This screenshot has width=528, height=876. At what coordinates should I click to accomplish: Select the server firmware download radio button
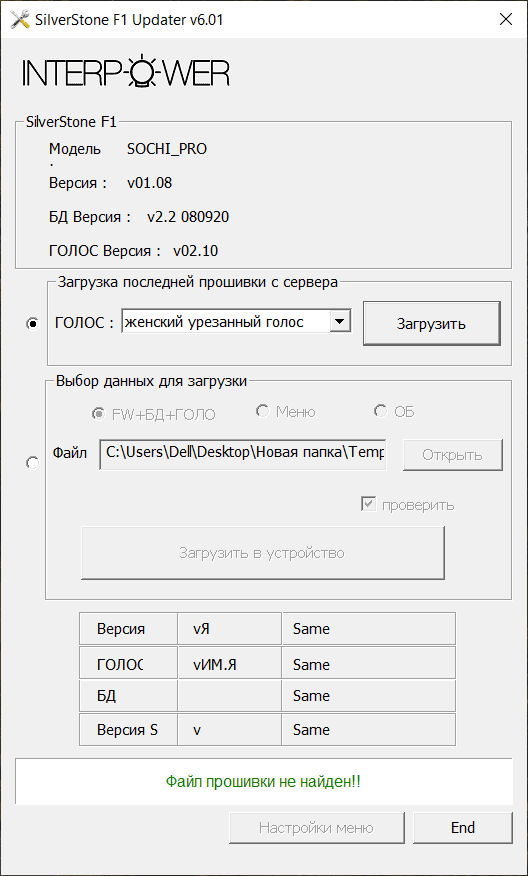33,324
